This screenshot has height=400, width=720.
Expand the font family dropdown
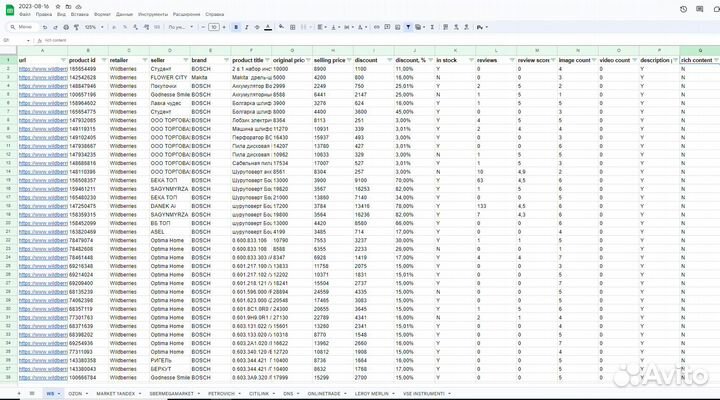tap(178, 27)
